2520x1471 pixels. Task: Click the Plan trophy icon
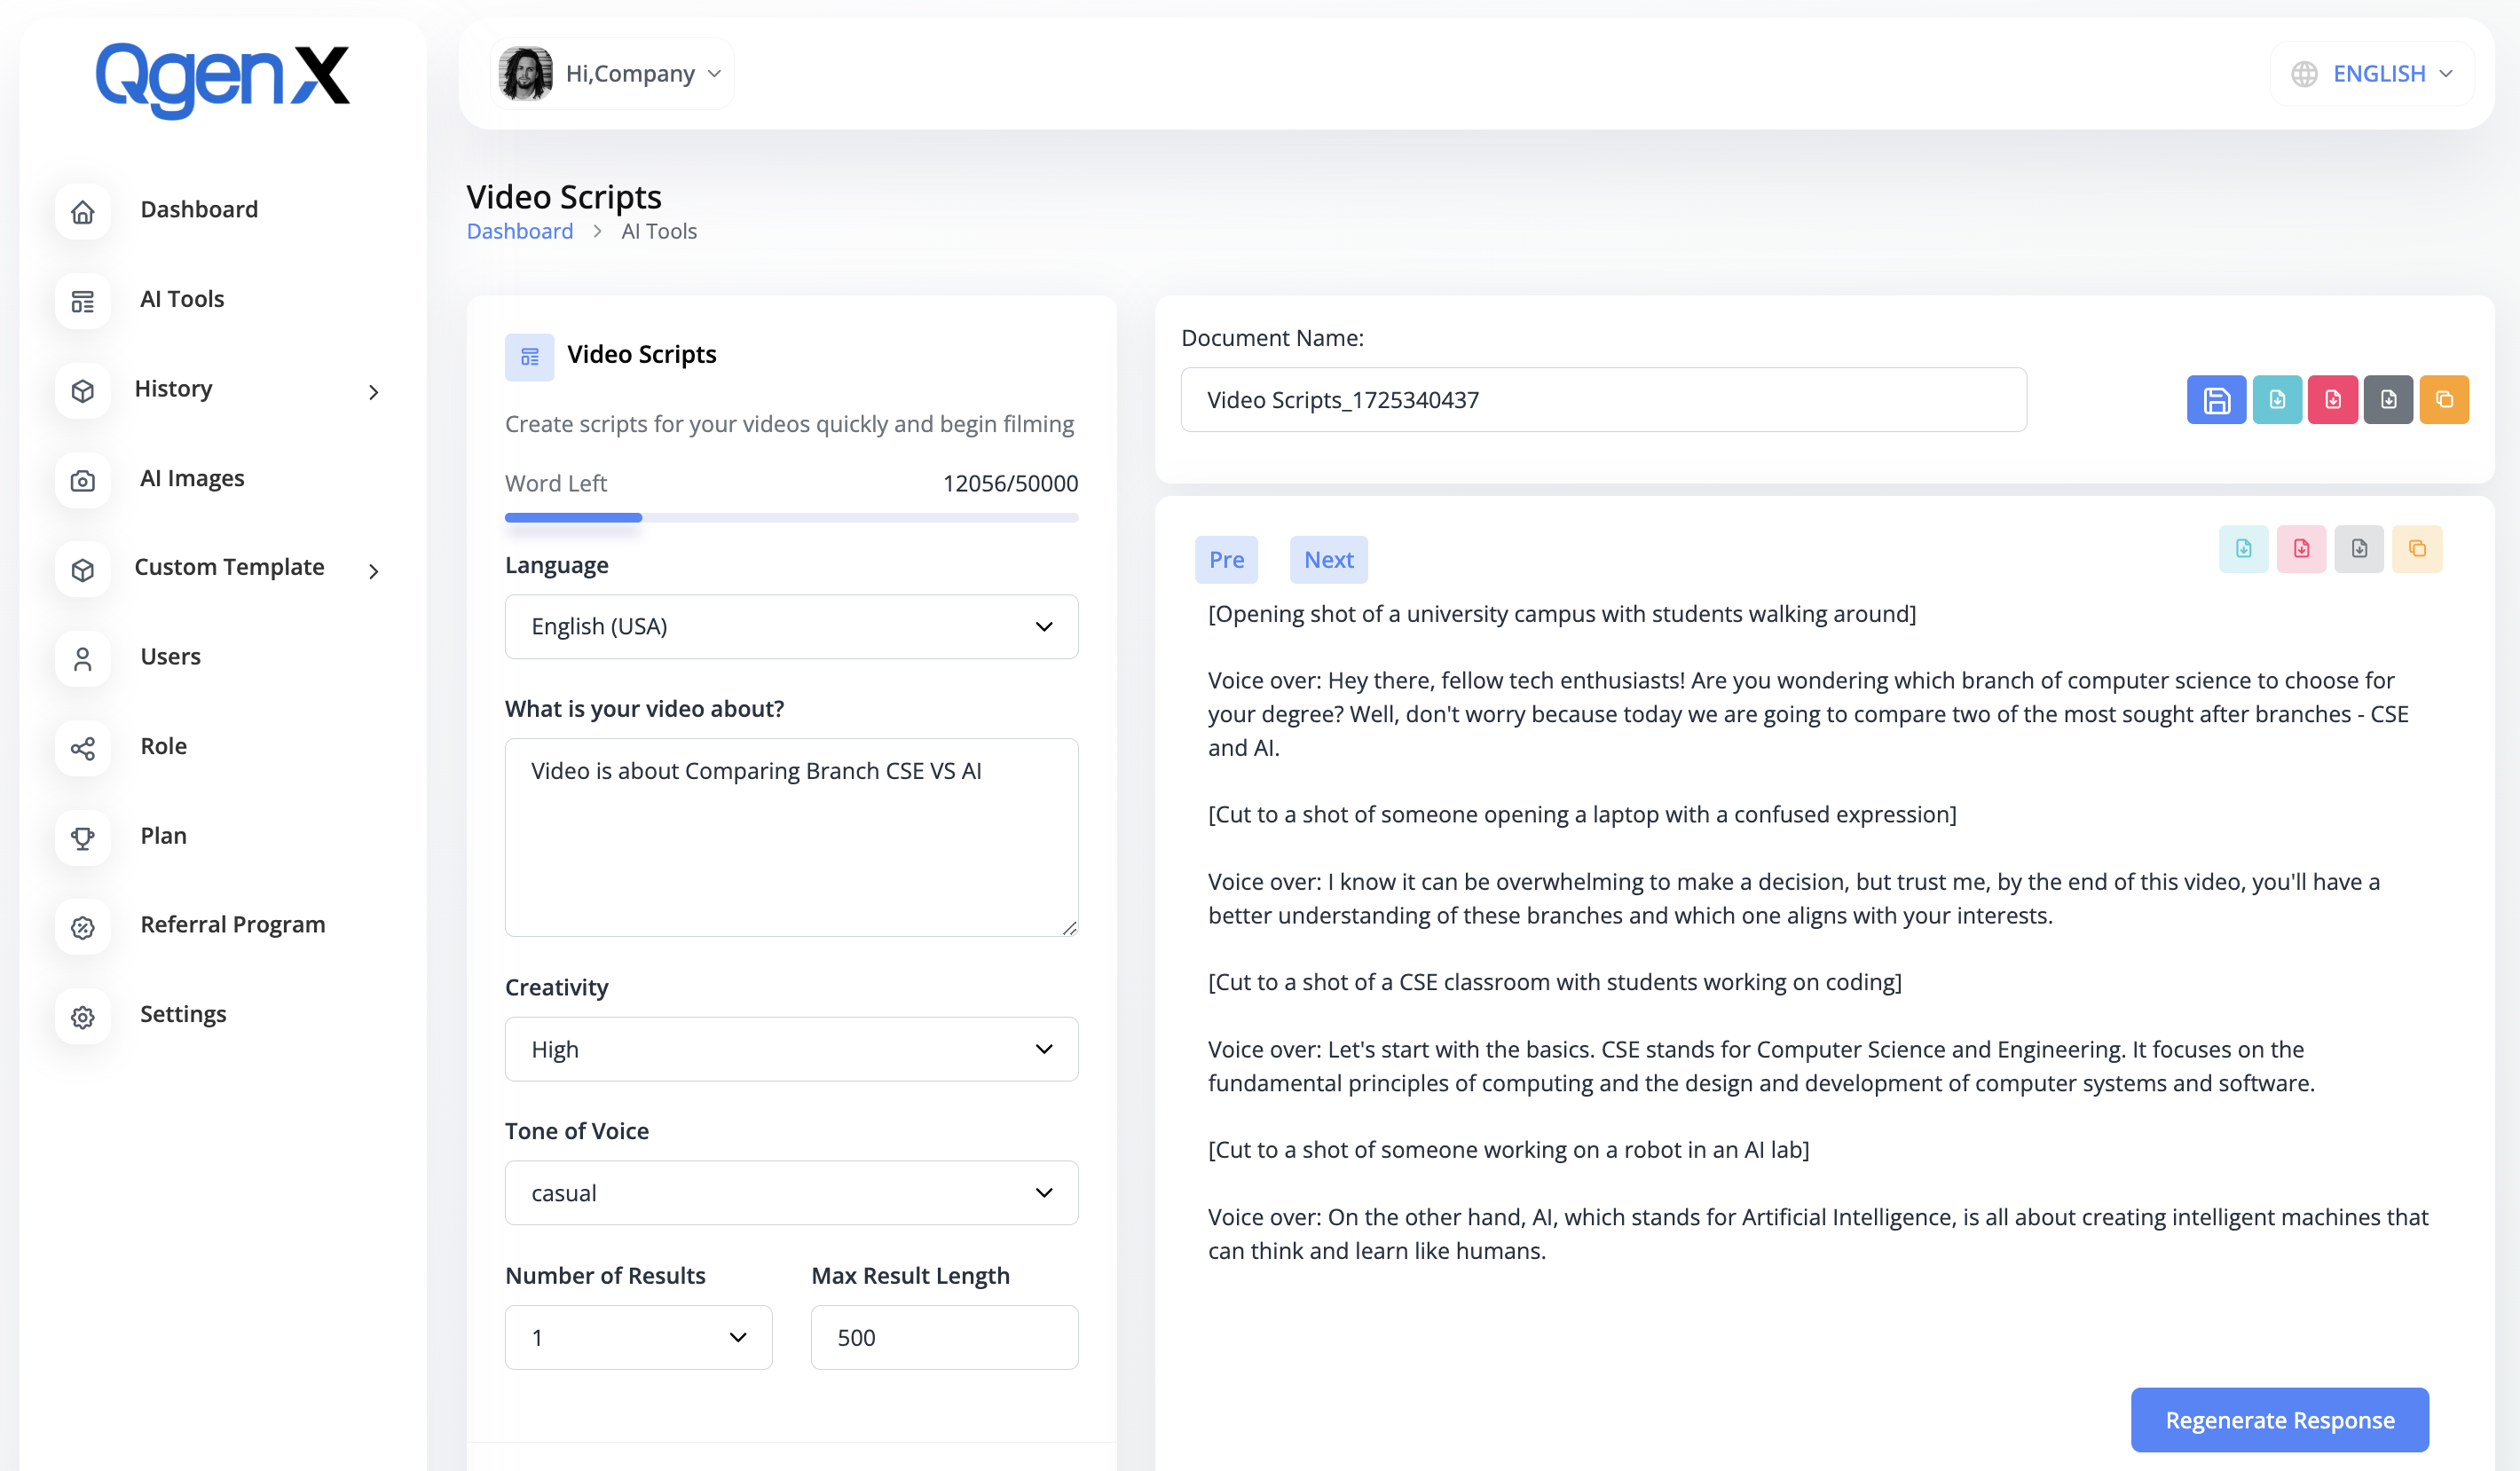point(83,837)
